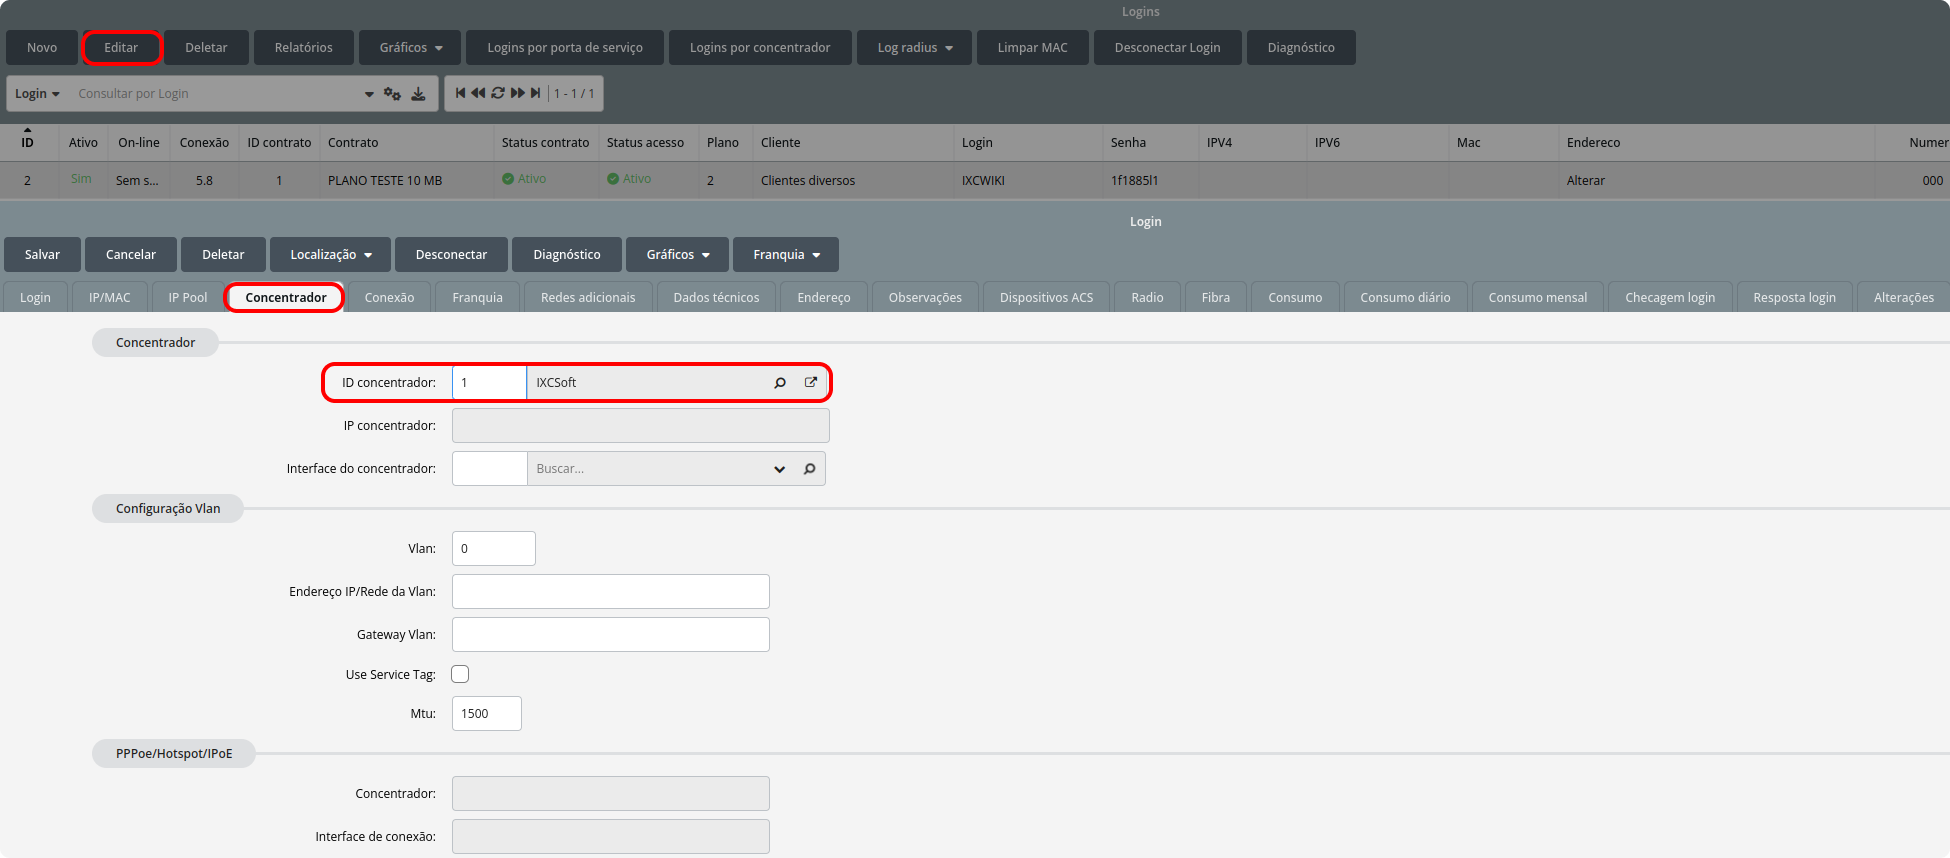Go to previous page of logins
Viewport: 1950px width, 858px height.
478,93
